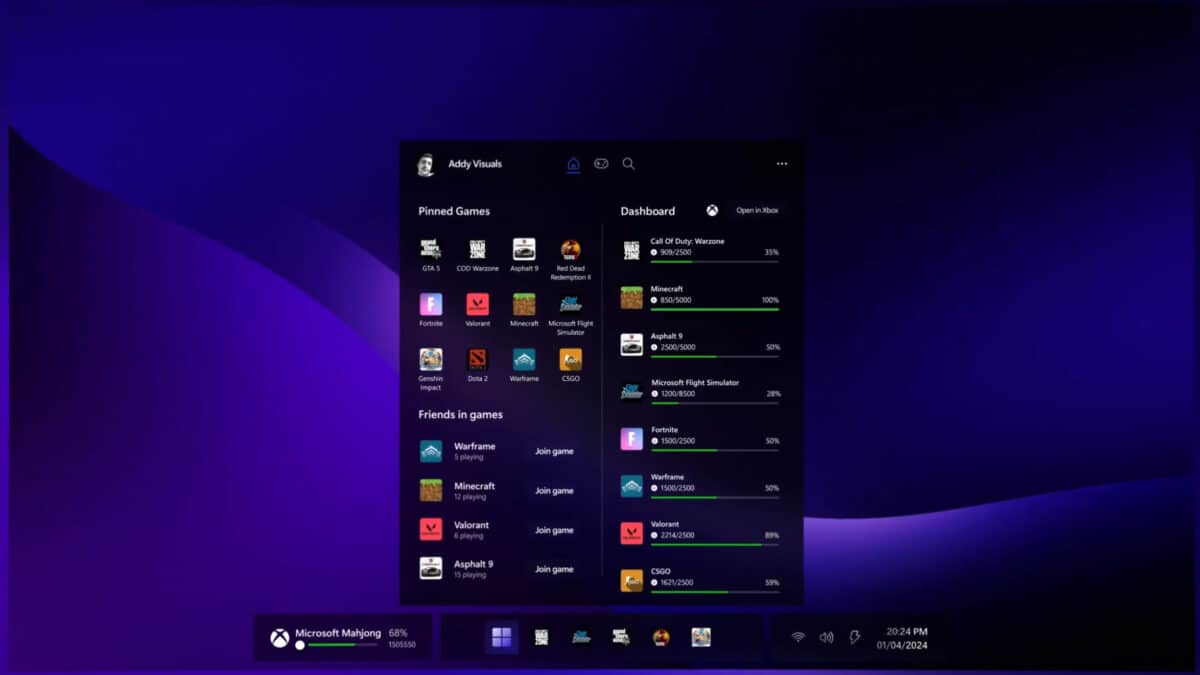Screen dimensions: 1200x675
Task: Join the Valorant game with friends
Action: coord(555,530)
